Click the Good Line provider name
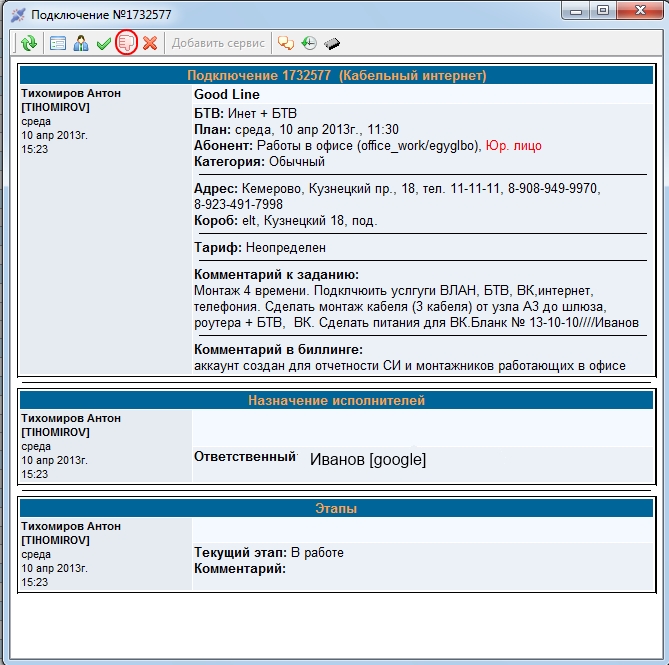The image size is (669, 665). pos(227,94)
